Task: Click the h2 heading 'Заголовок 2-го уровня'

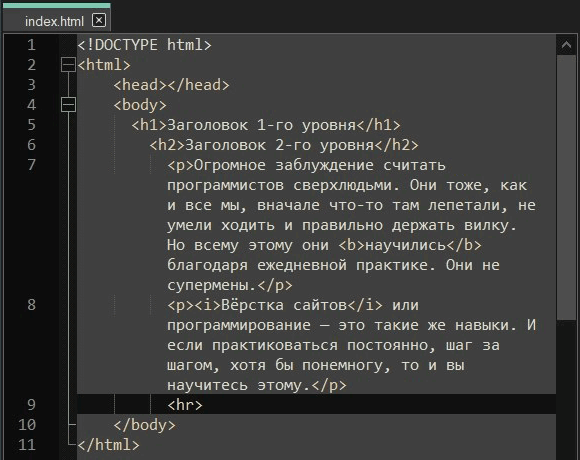Action: pyautogui.click(x=279, y=145)
